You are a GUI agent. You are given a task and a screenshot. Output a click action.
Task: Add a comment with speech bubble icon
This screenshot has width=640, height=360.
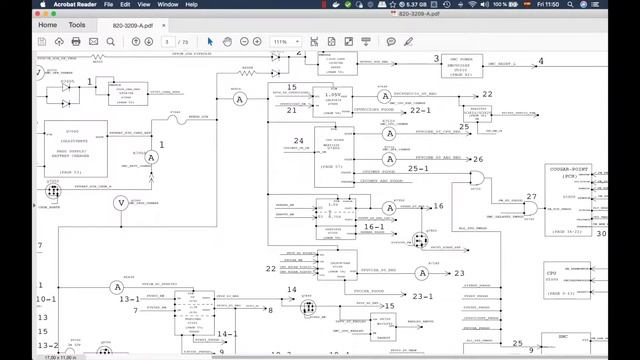[x=391, y=42]
